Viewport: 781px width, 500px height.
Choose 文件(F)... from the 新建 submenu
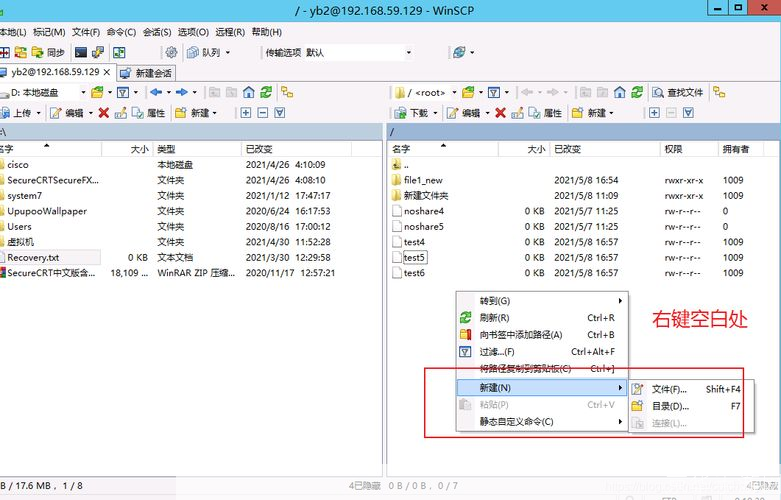coord(692,389)
